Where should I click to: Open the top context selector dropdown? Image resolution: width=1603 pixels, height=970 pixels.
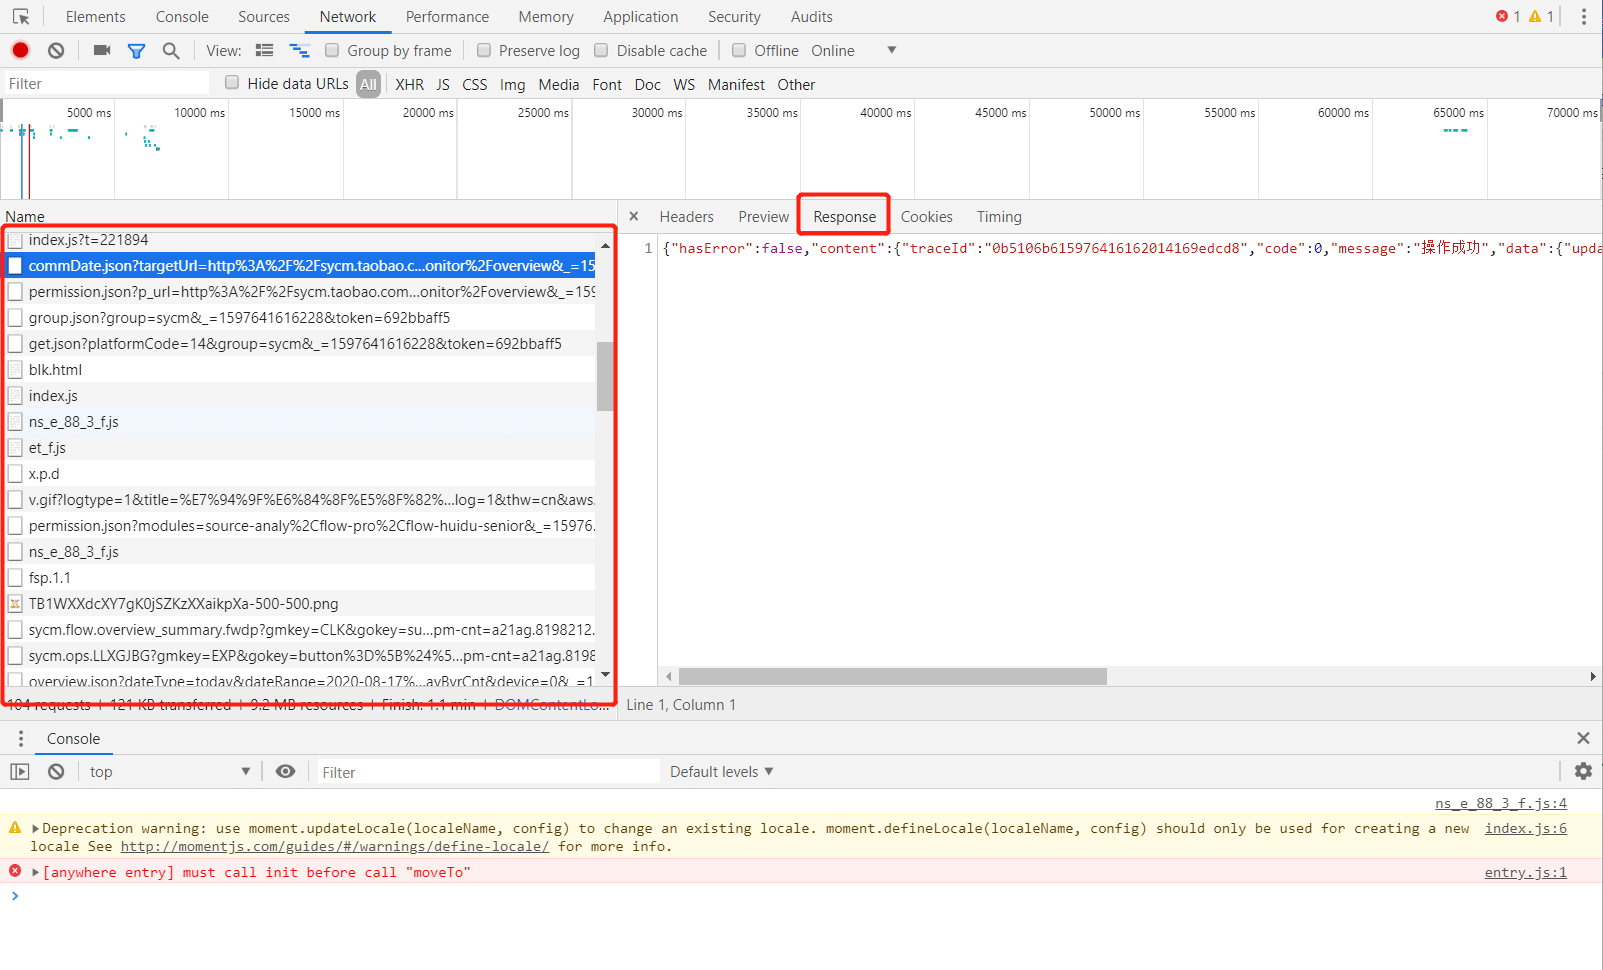pos(169,771)
